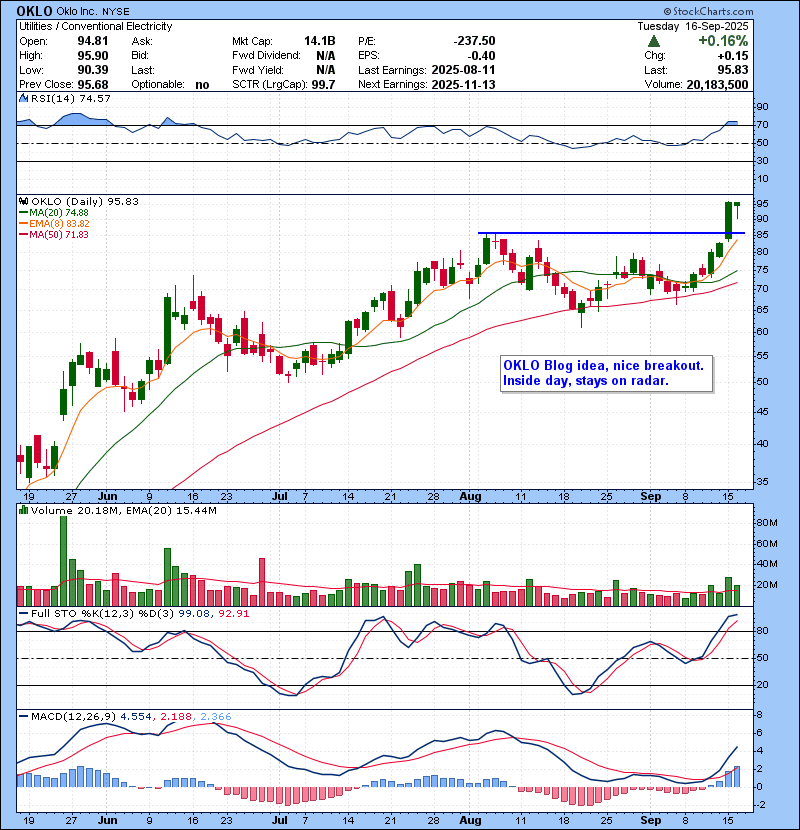This screenshot has width=800, height=830.
Task: Click the blue horizontal resistance line near 85
Action: coord(611,233)
